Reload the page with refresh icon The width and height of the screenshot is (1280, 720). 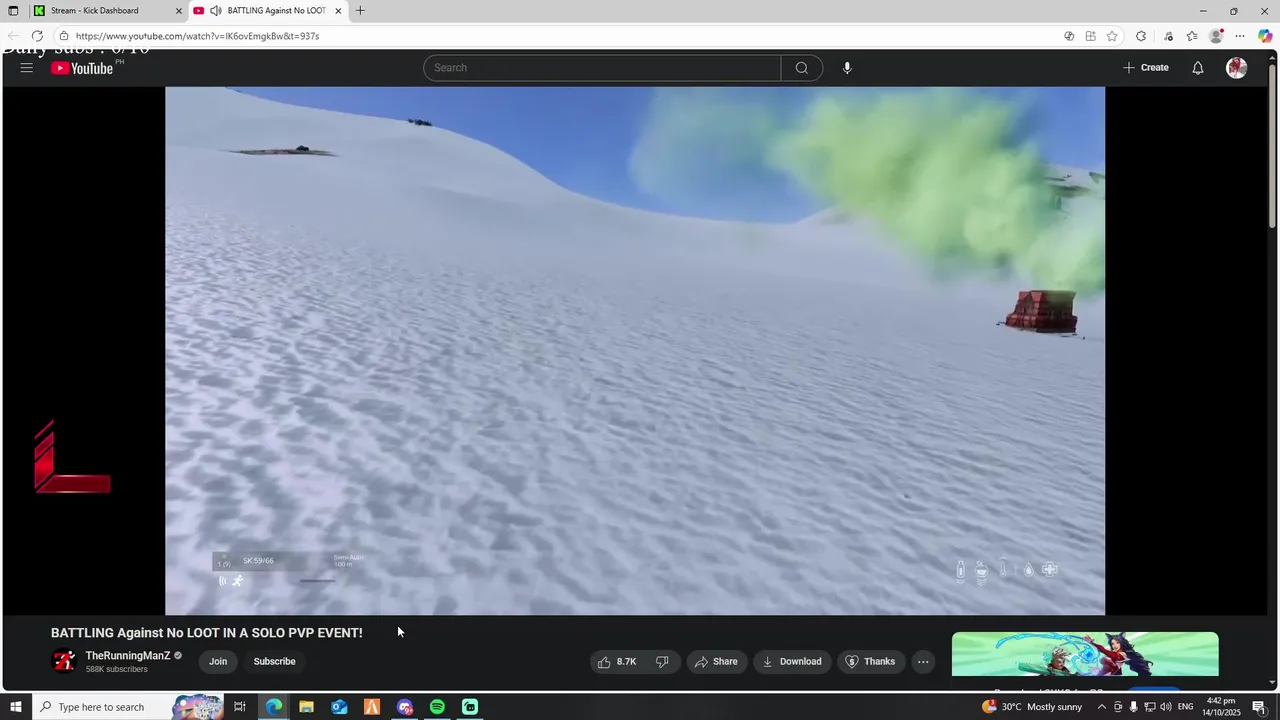click(x=37, y=36)
